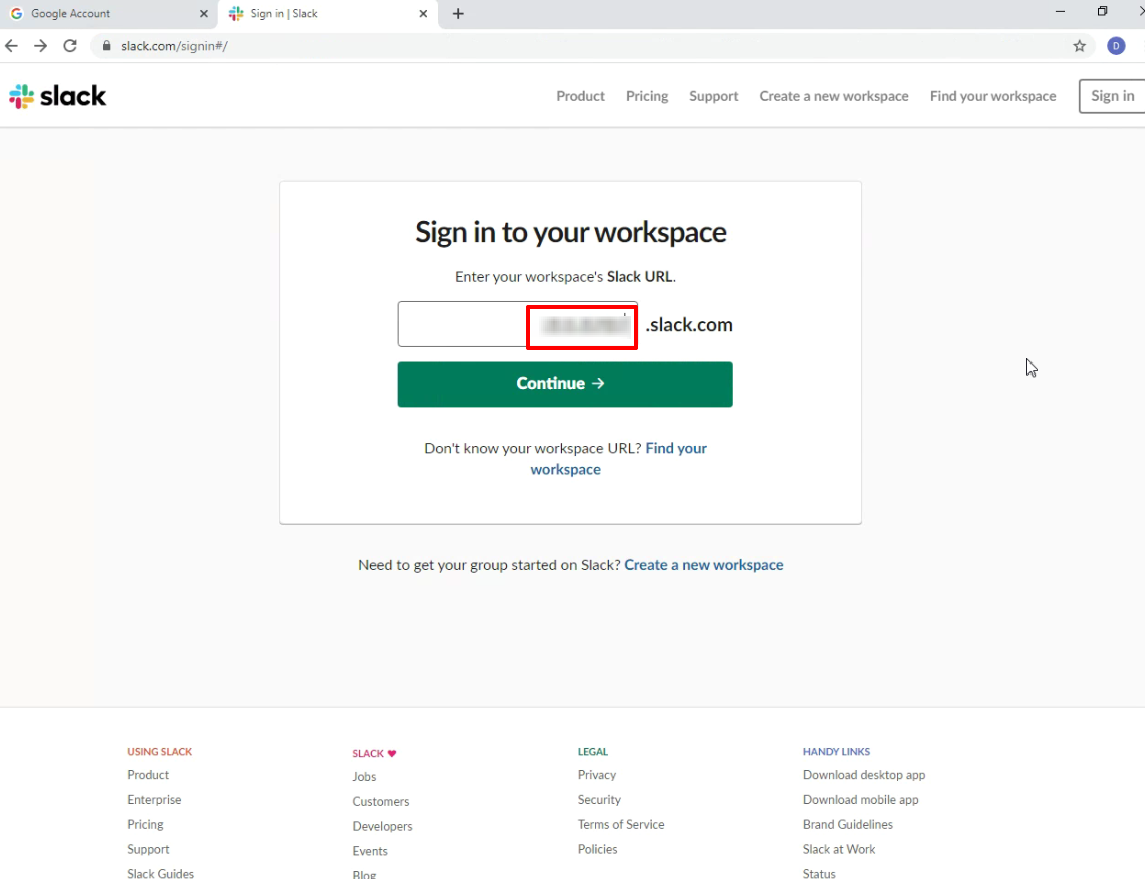Screen dimensions: 1145x879
Task: Switch to the Google Account tab
Action: pyautogui.click(x=100, y=14)
